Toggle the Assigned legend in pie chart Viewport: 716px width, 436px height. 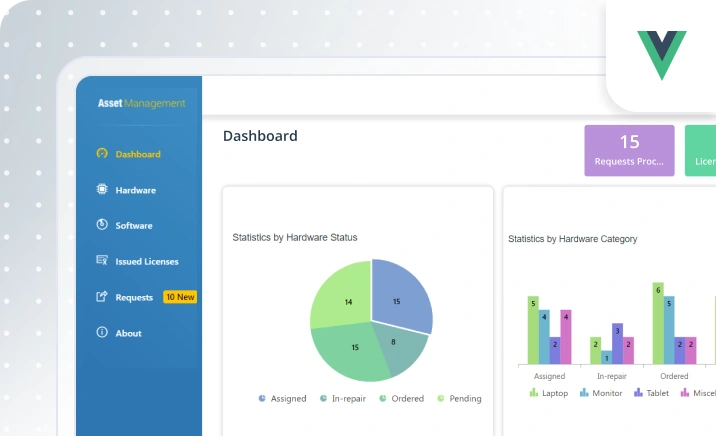pos(282,399)
